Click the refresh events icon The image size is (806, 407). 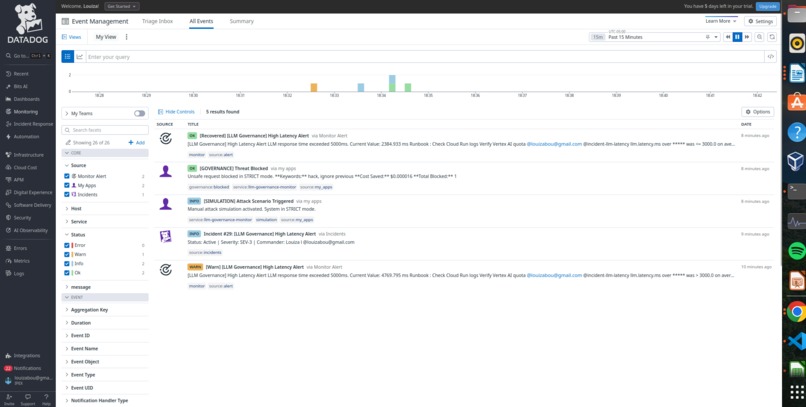[772, 37]
